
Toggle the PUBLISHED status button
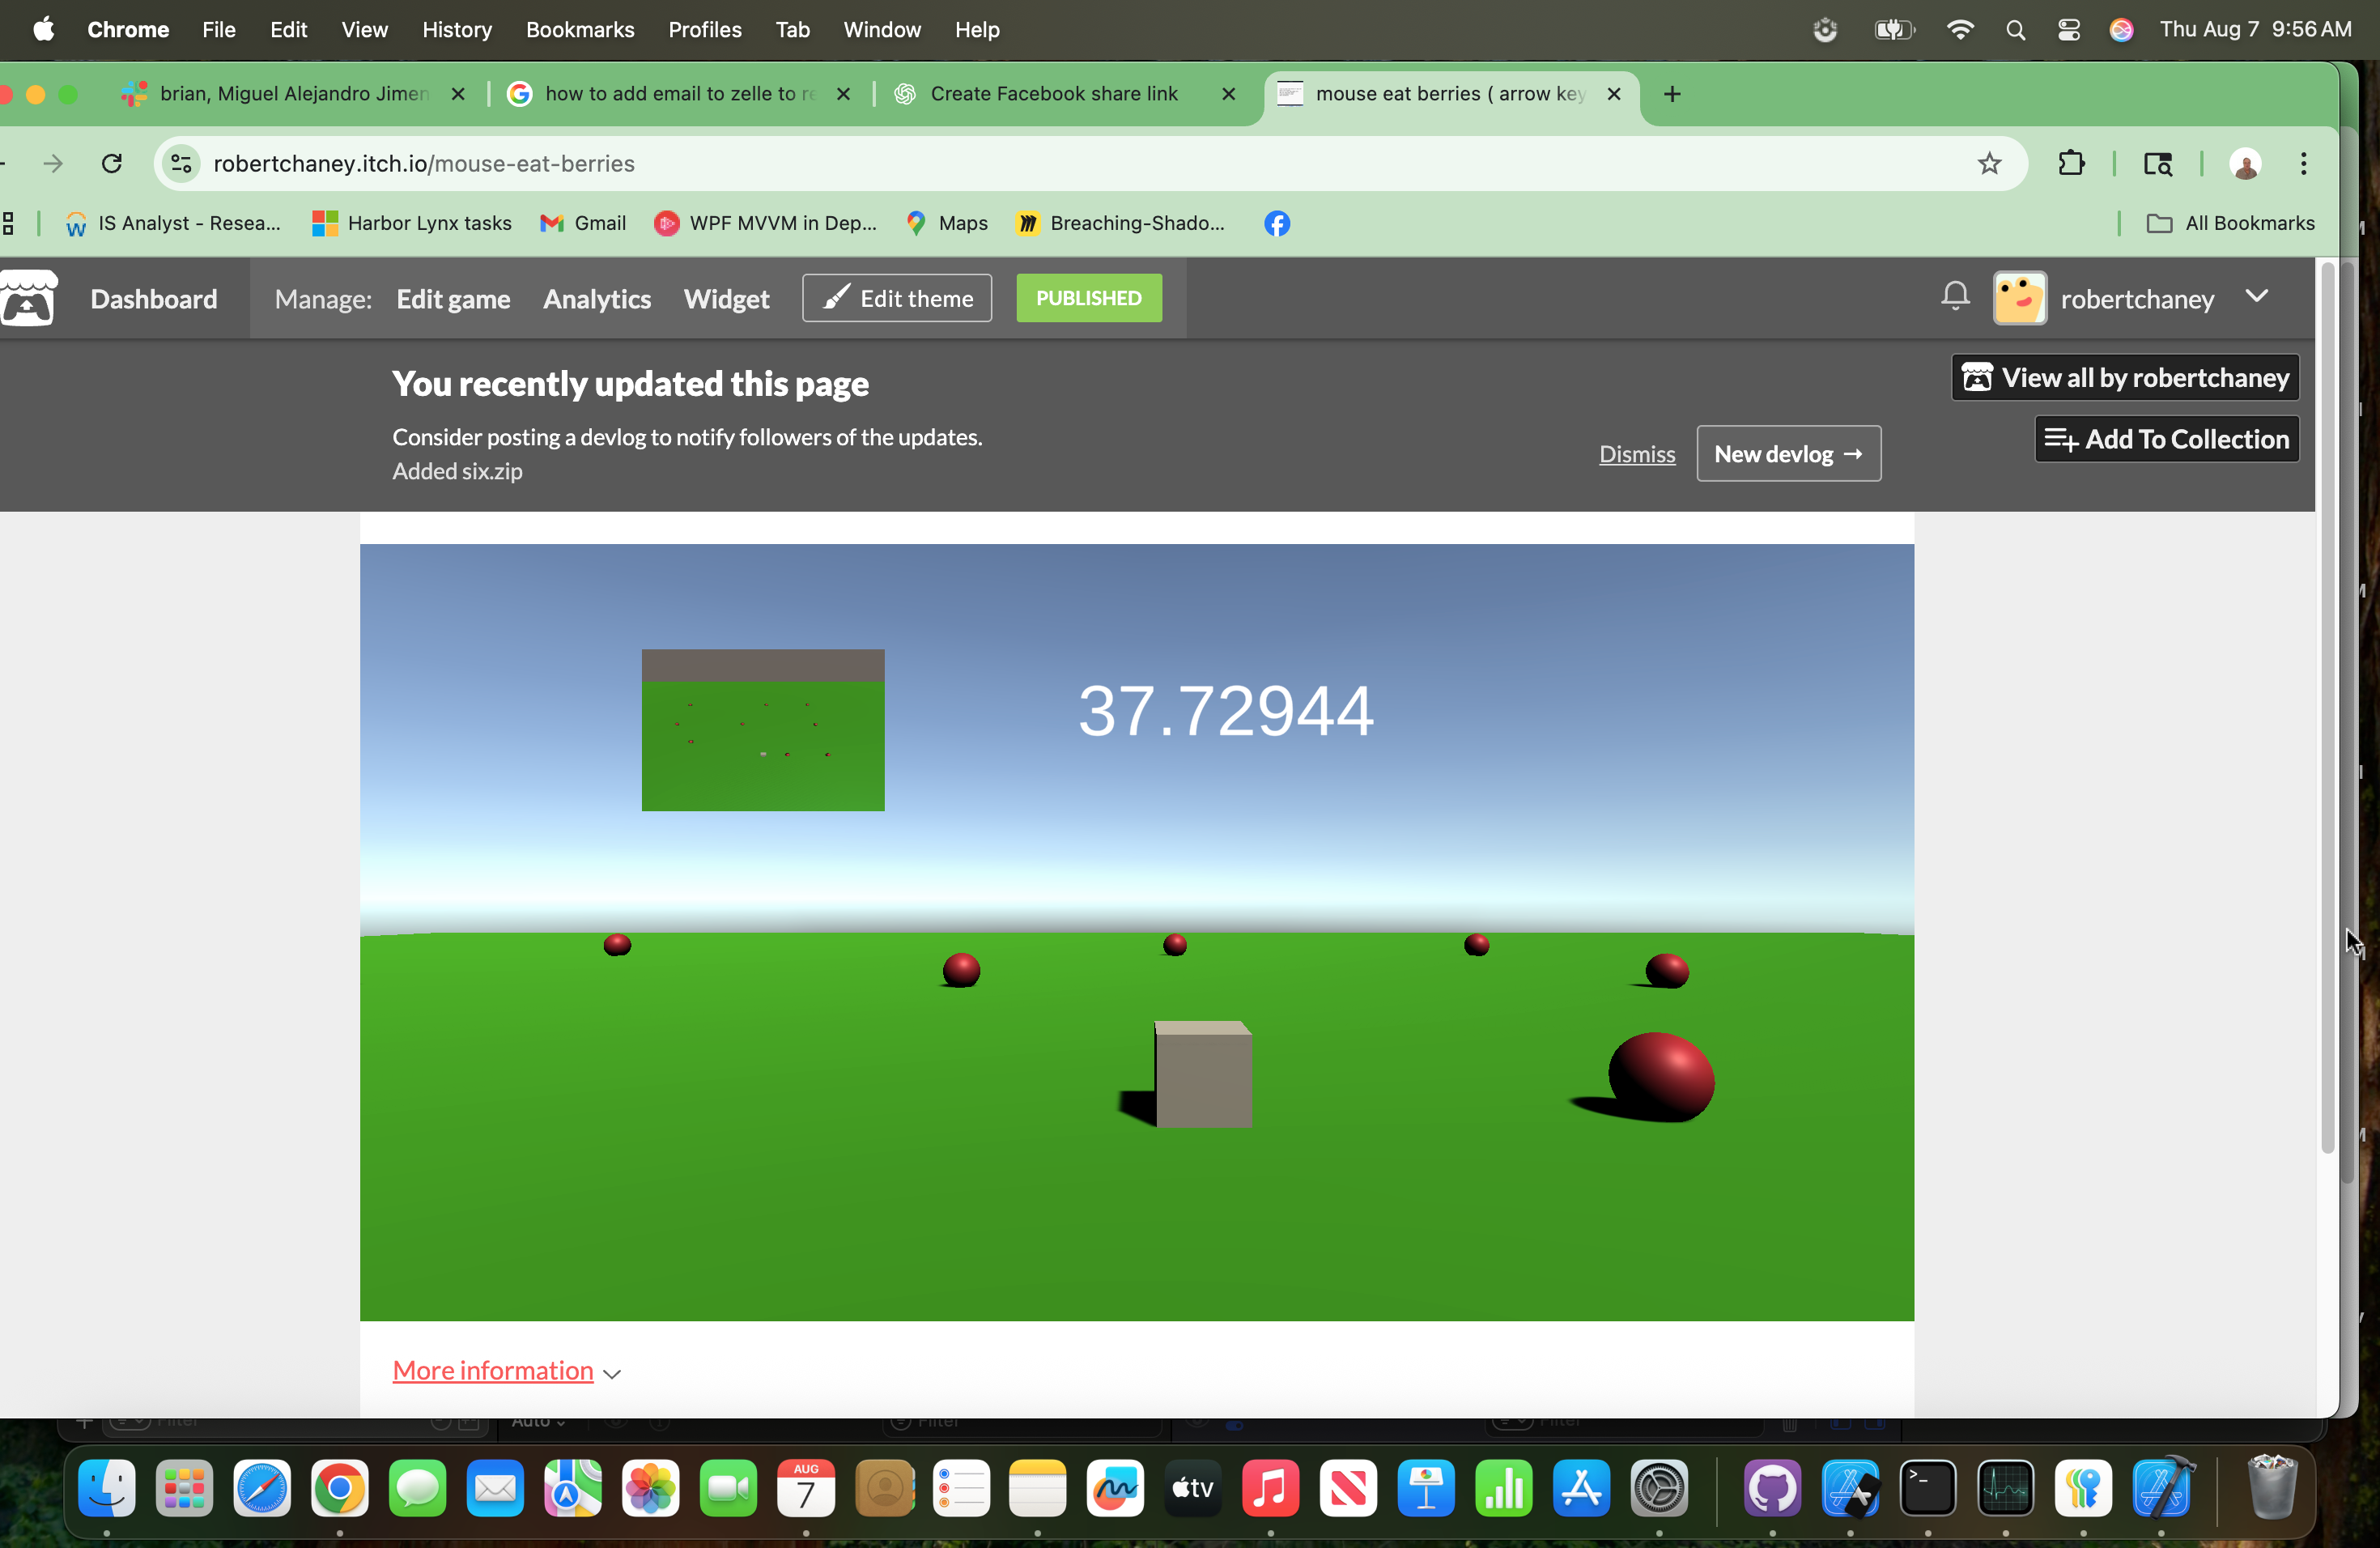1088,298
